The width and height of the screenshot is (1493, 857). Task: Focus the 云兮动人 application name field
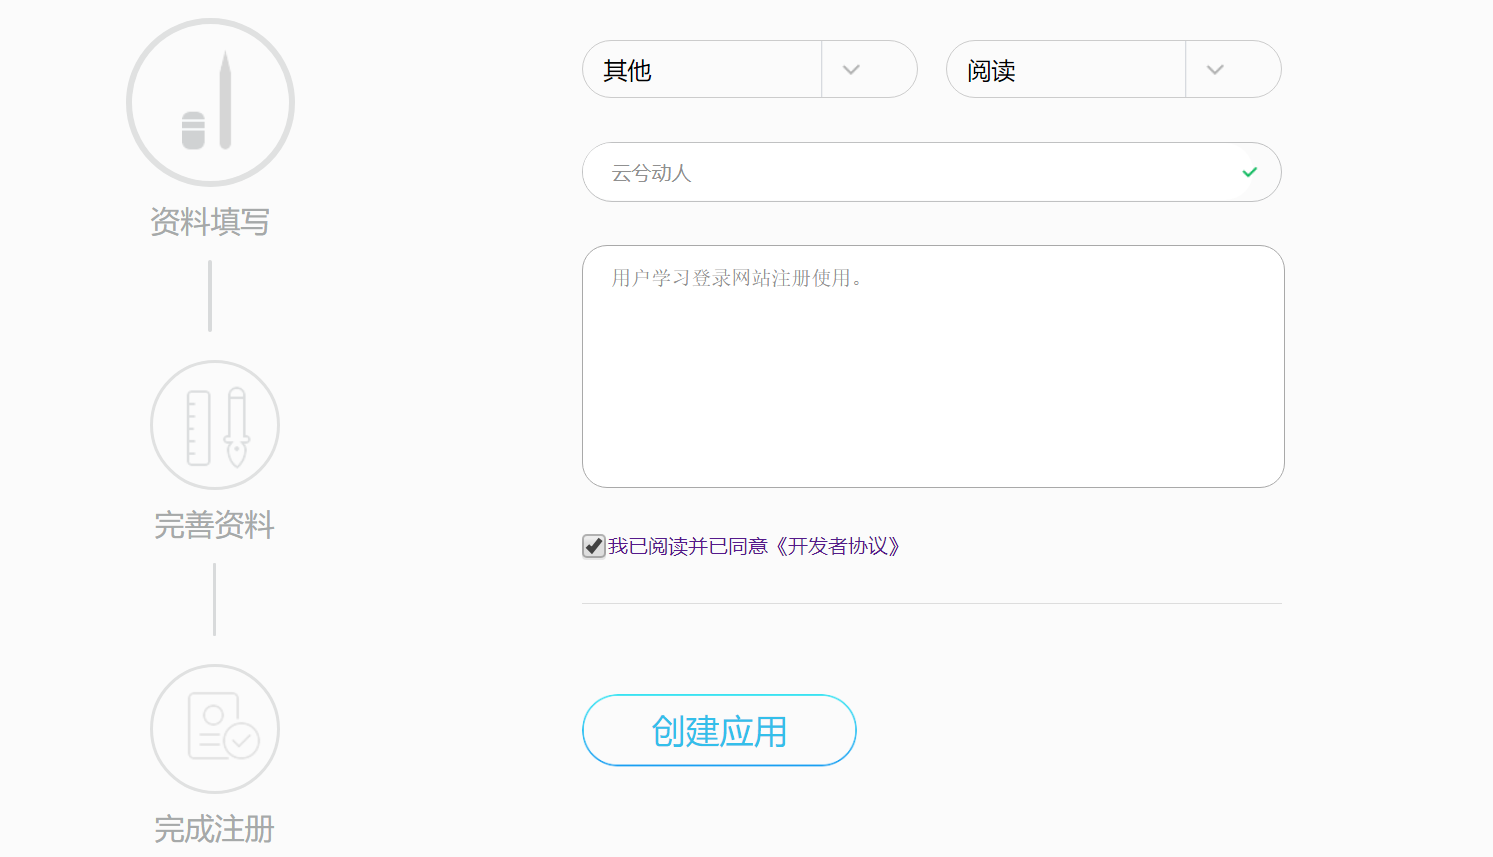click(x=931, y=172)
